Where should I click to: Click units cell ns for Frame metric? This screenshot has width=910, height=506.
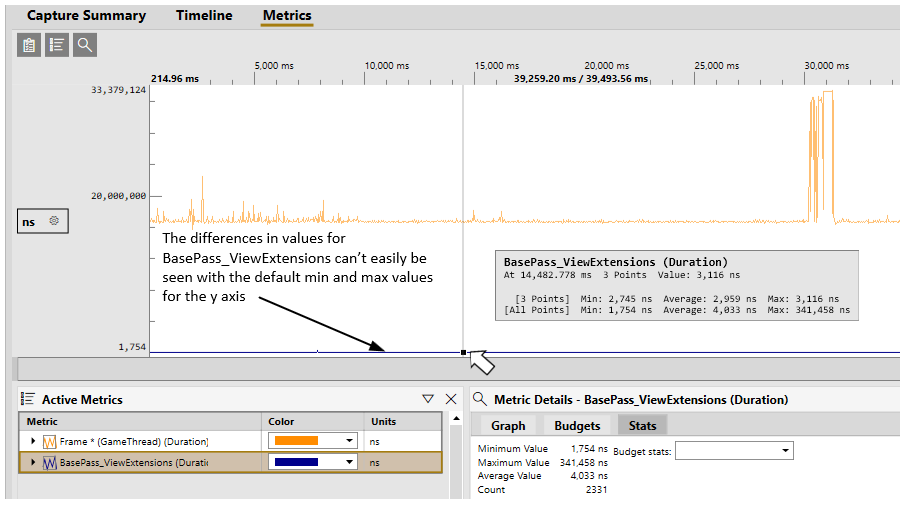(374, 442)
